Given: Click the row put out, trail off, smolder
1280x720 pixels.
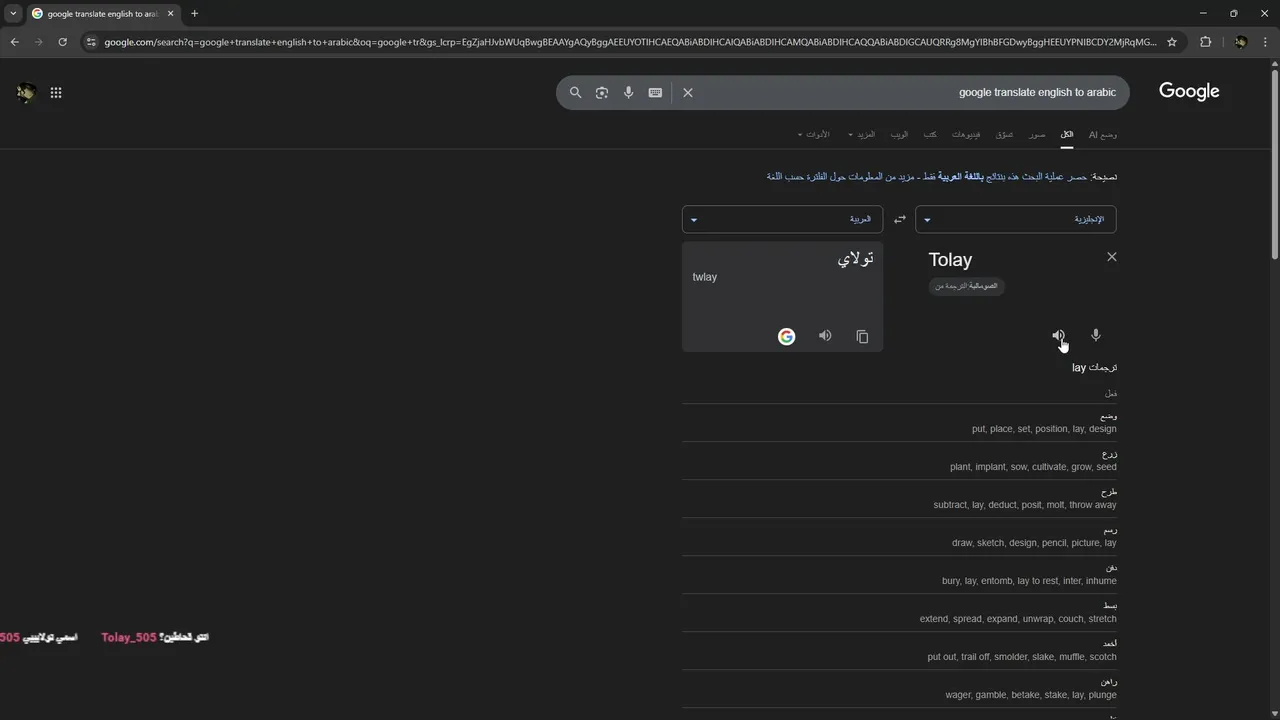Looking at the screenshot, I should click(x=900, y=650).
